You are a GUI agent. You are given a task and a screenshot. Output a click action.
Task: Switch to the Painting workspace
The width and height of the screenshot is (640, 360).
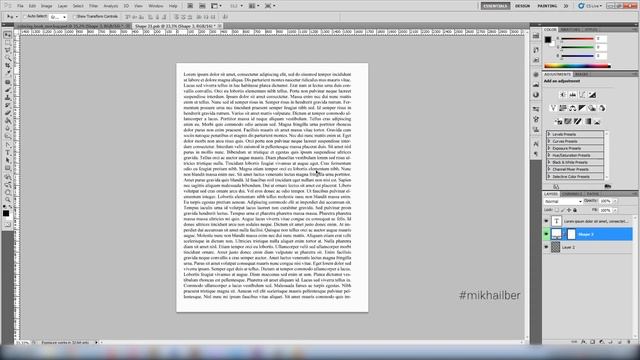[547, 6]
